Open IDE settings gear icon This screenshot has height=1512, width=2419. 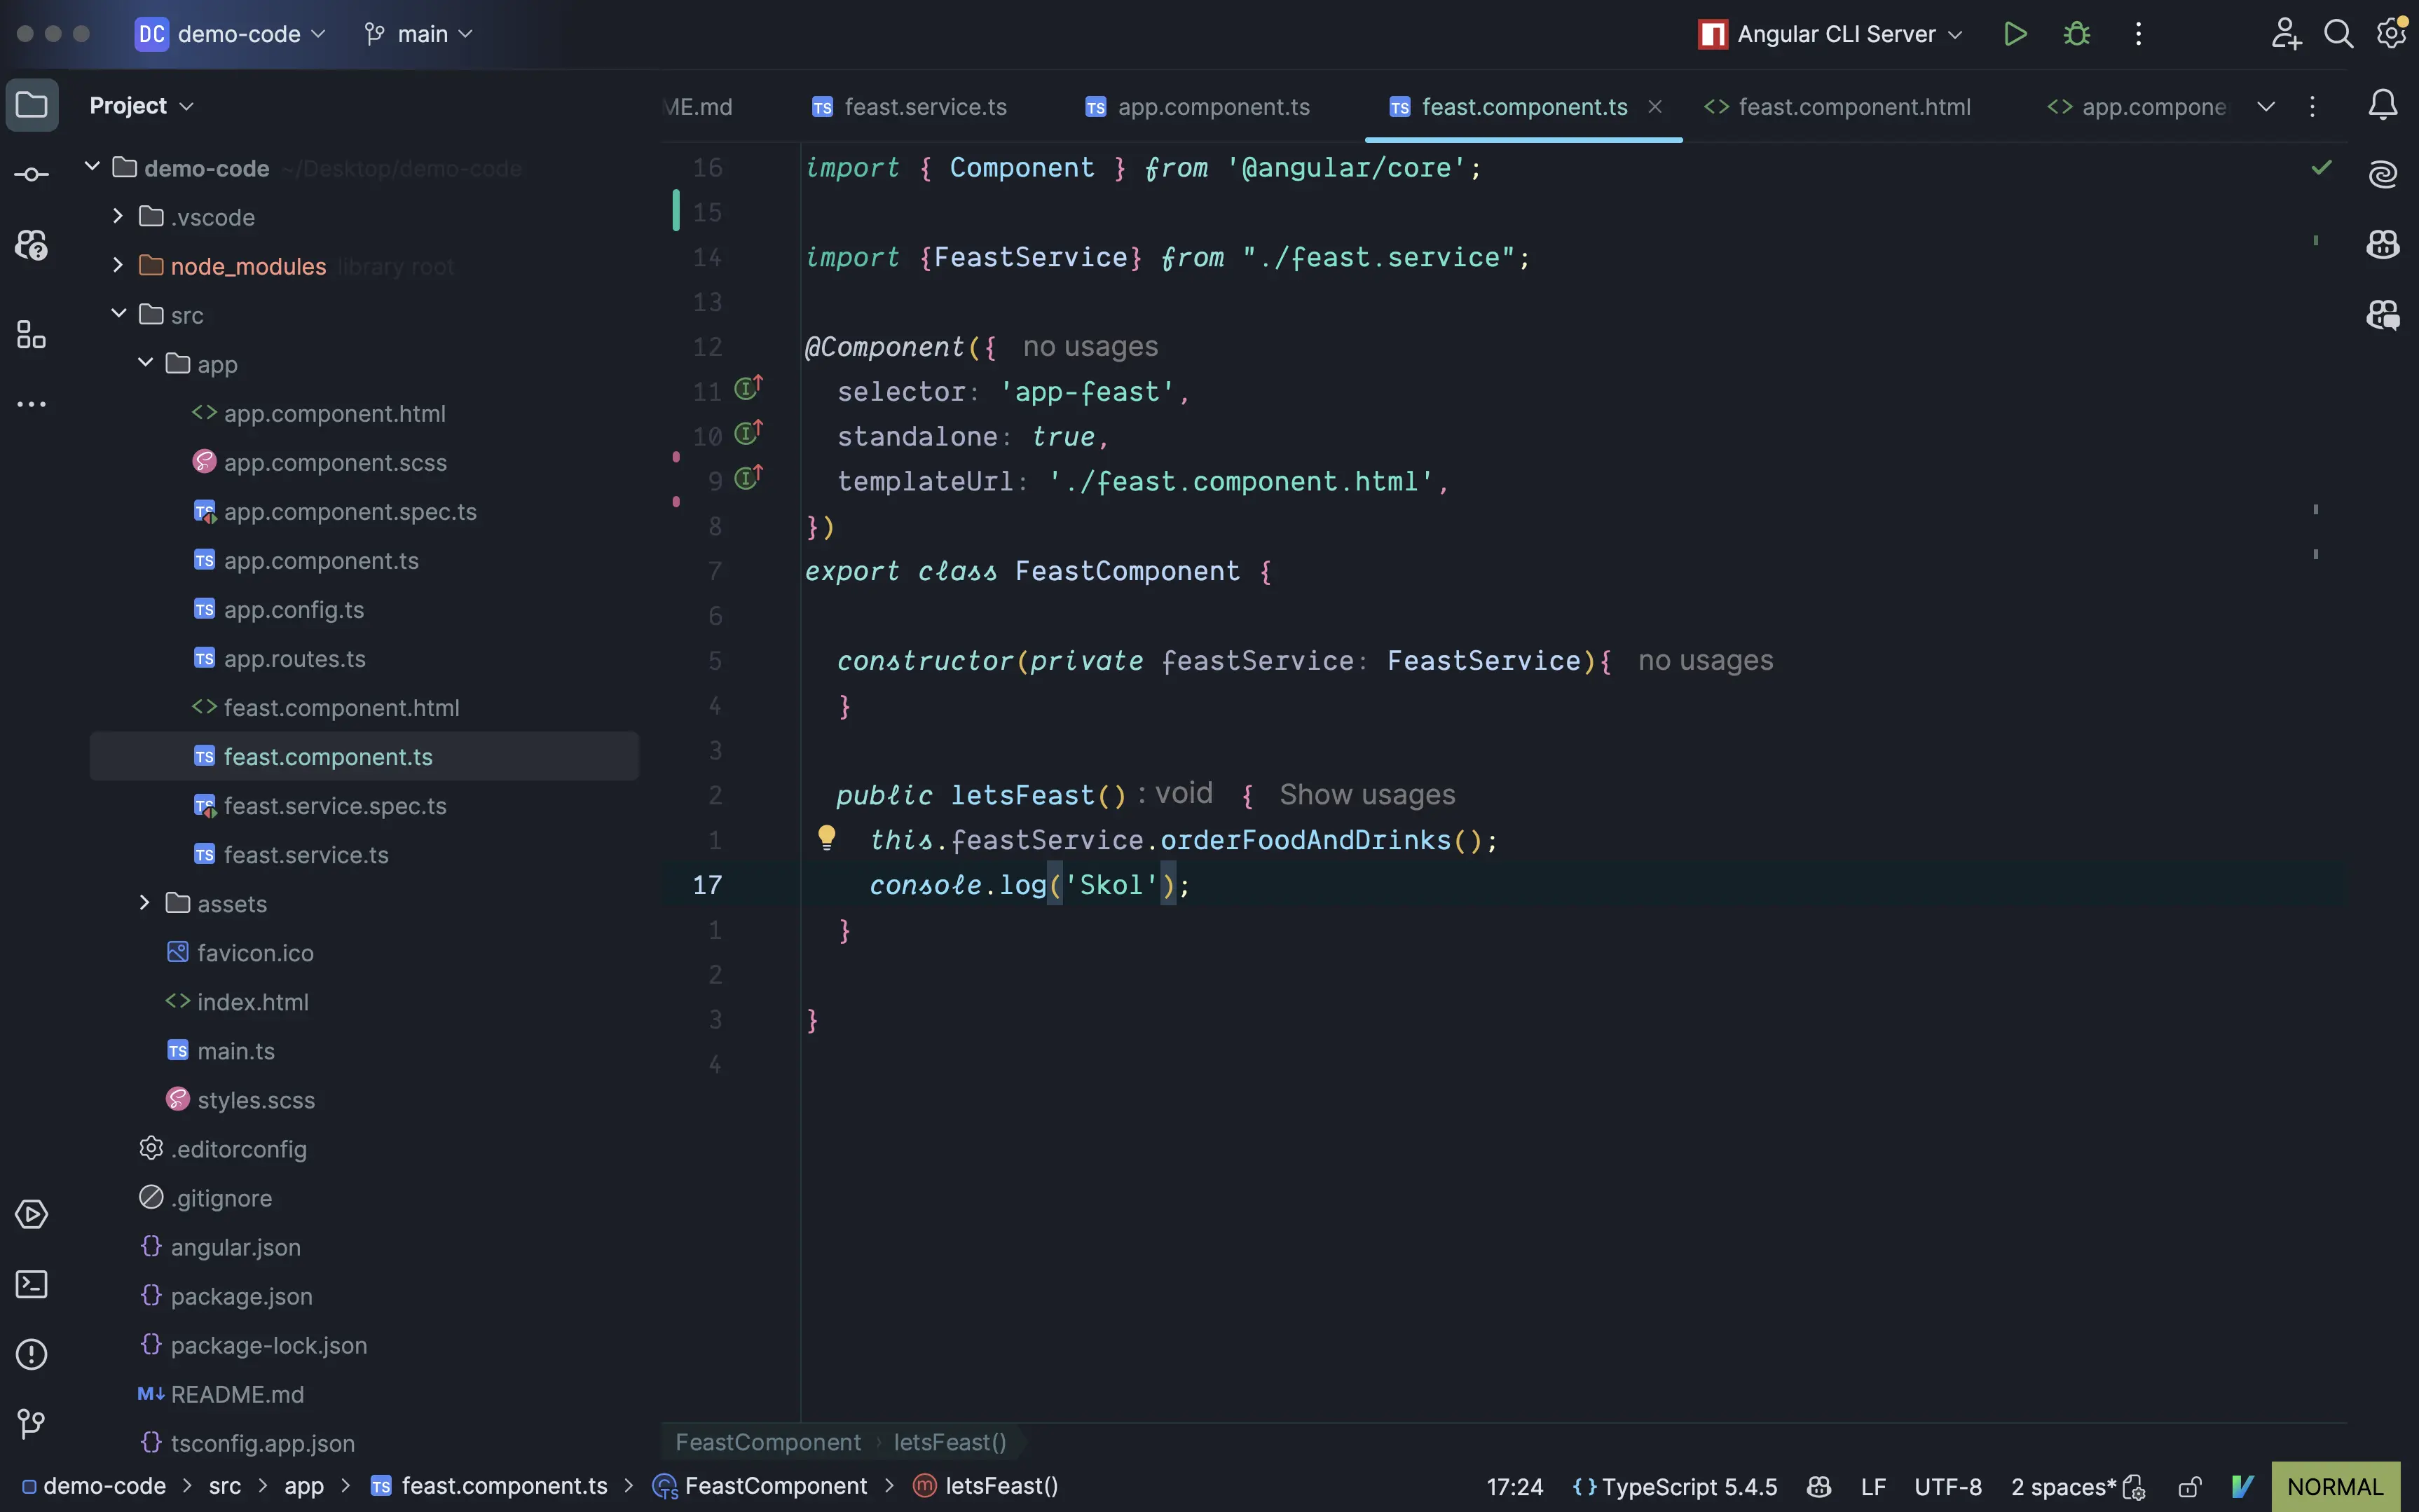click(2392, 33)
